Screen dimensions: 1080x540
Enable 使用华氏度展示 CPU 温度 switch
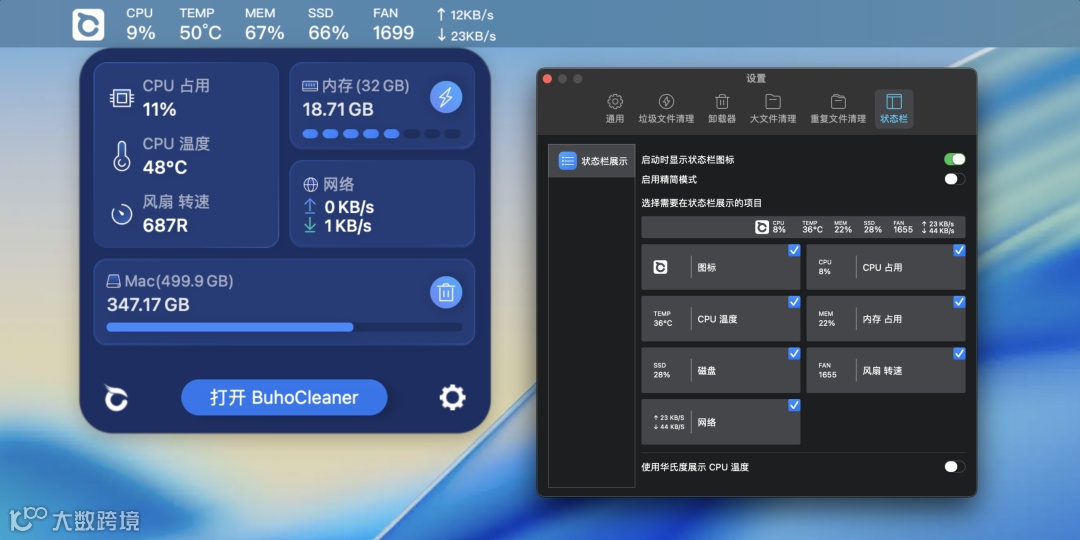[955, 467]
